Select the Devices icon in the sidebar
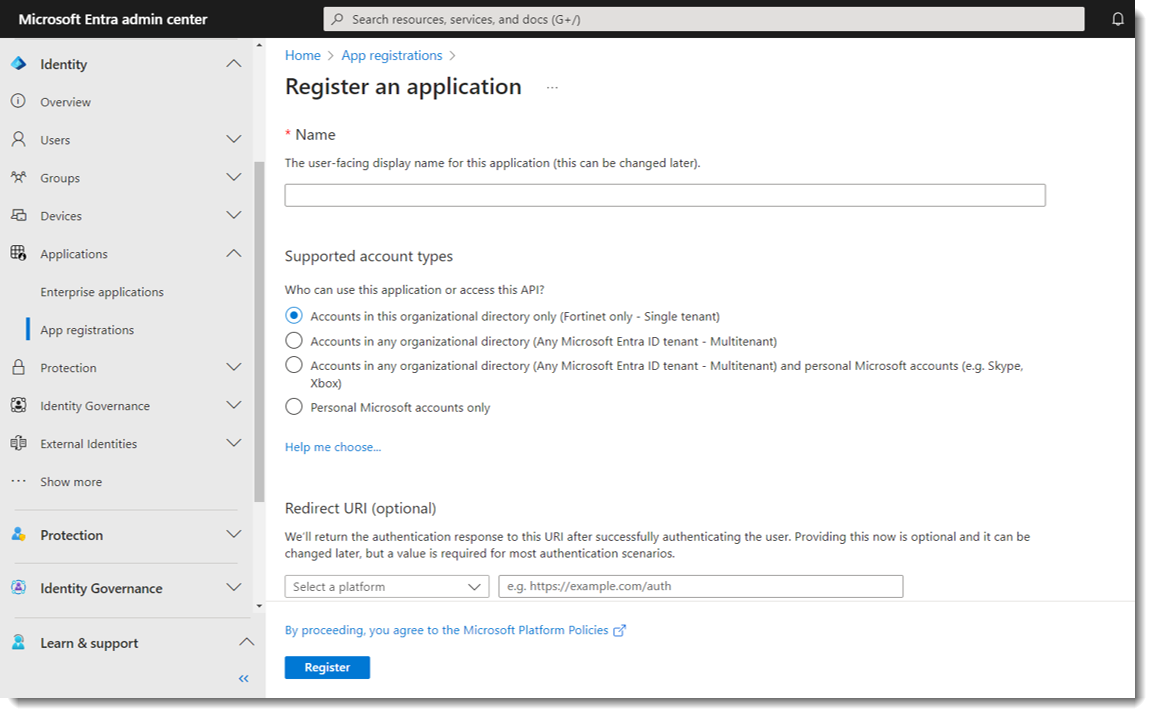The image size is (1154, 717). (x=19, y=215)
